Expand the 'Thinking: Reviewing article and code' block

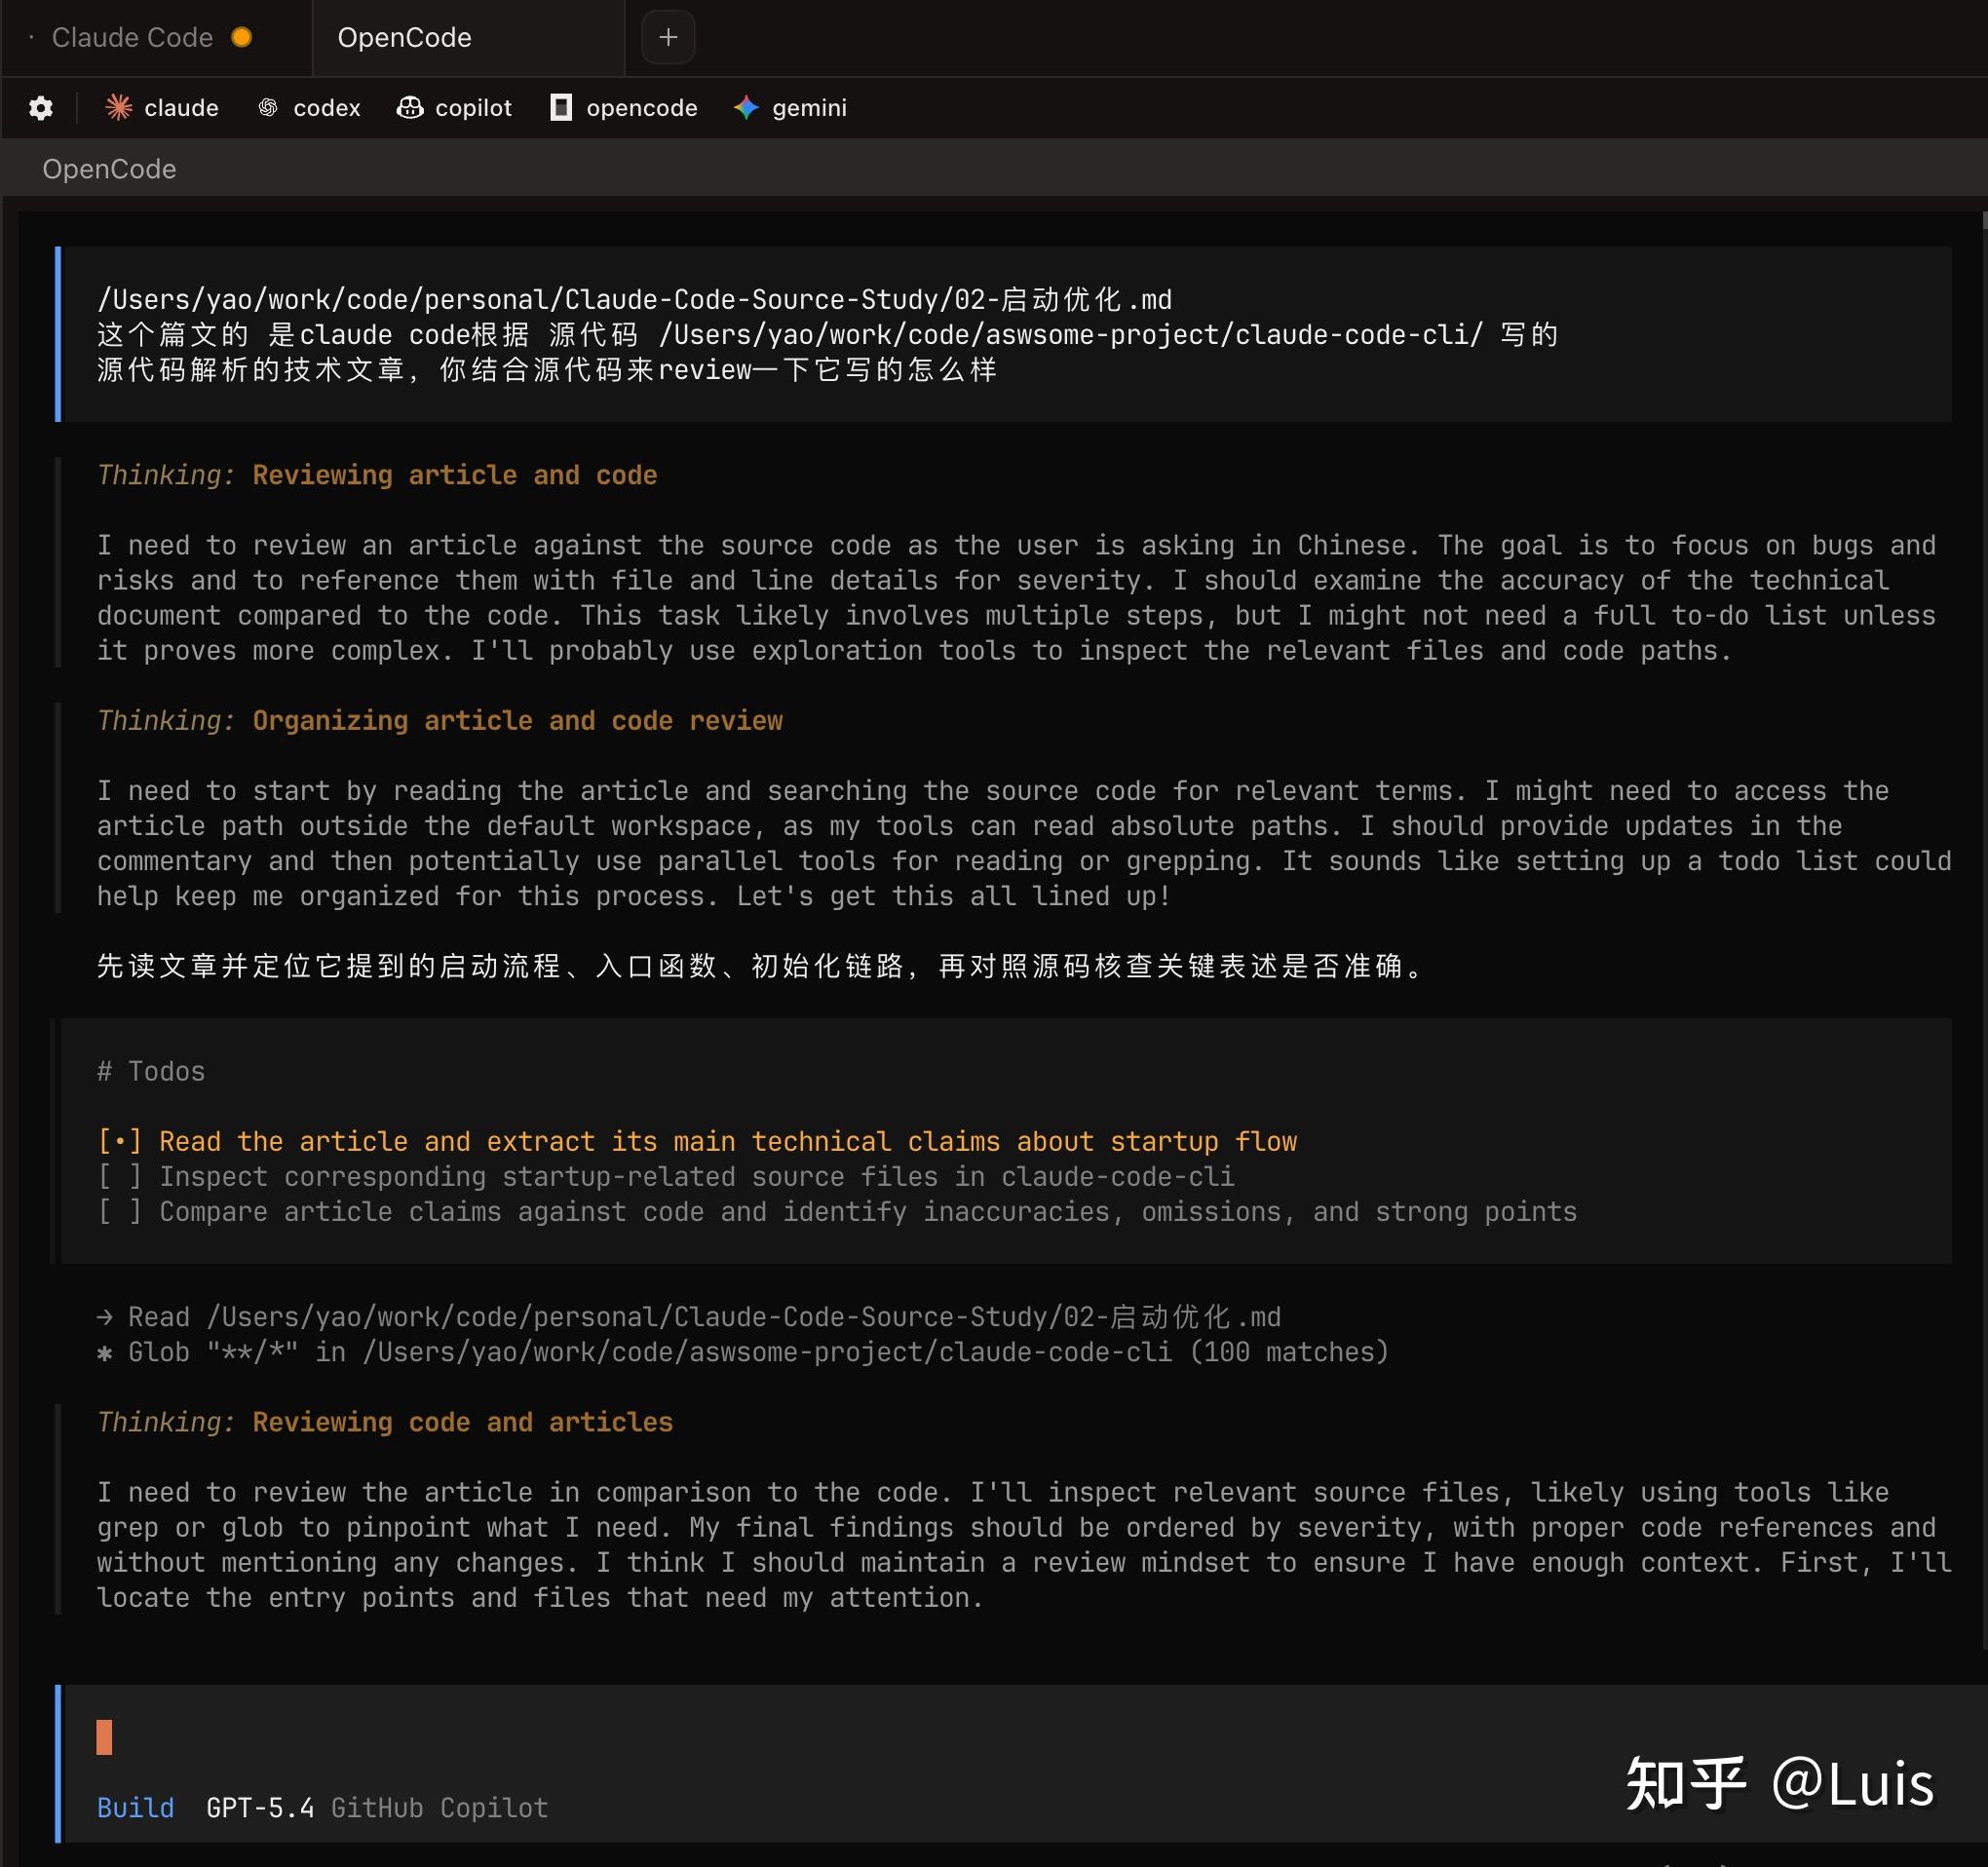coord(377,475)
